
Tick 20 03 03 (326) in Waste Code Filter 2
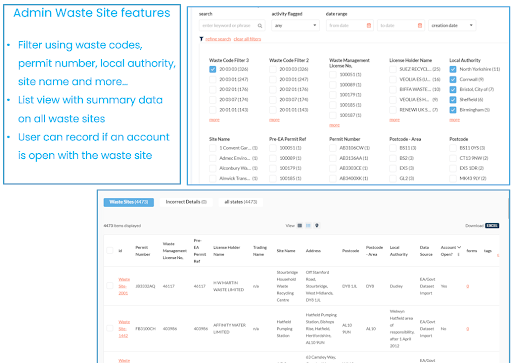click(273, 69)
